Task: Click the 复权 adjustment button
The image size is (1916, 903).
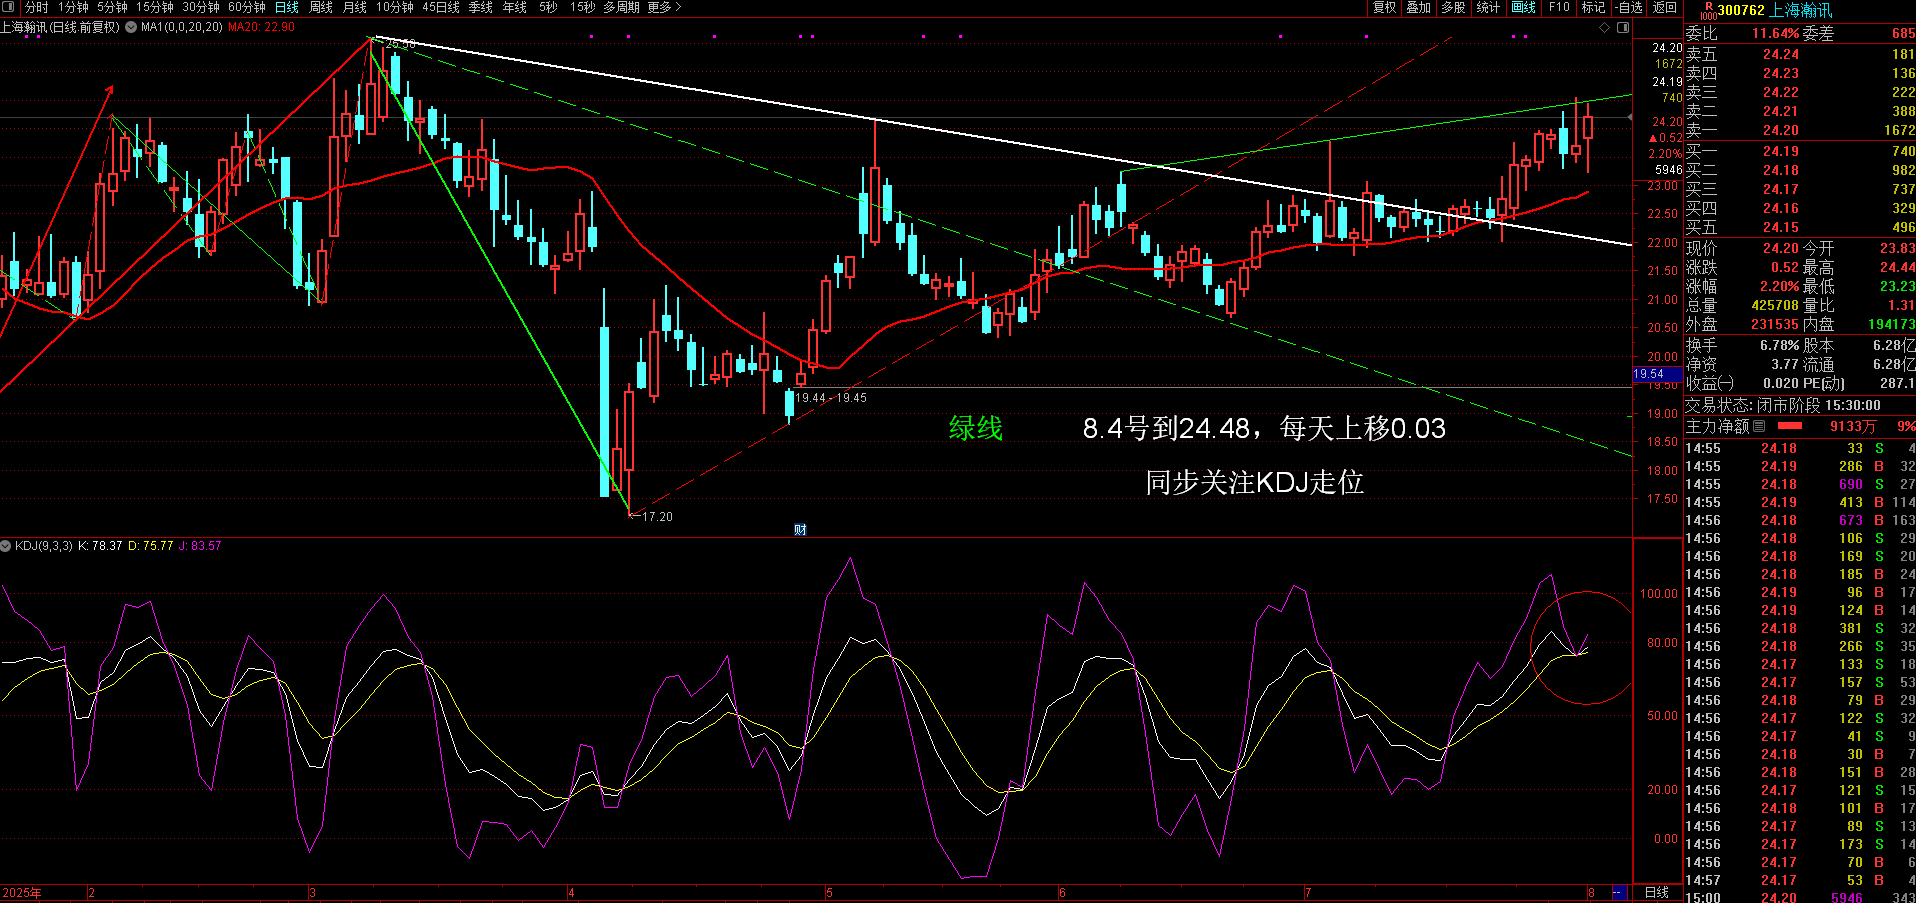Action: [x=1384, y=7]
